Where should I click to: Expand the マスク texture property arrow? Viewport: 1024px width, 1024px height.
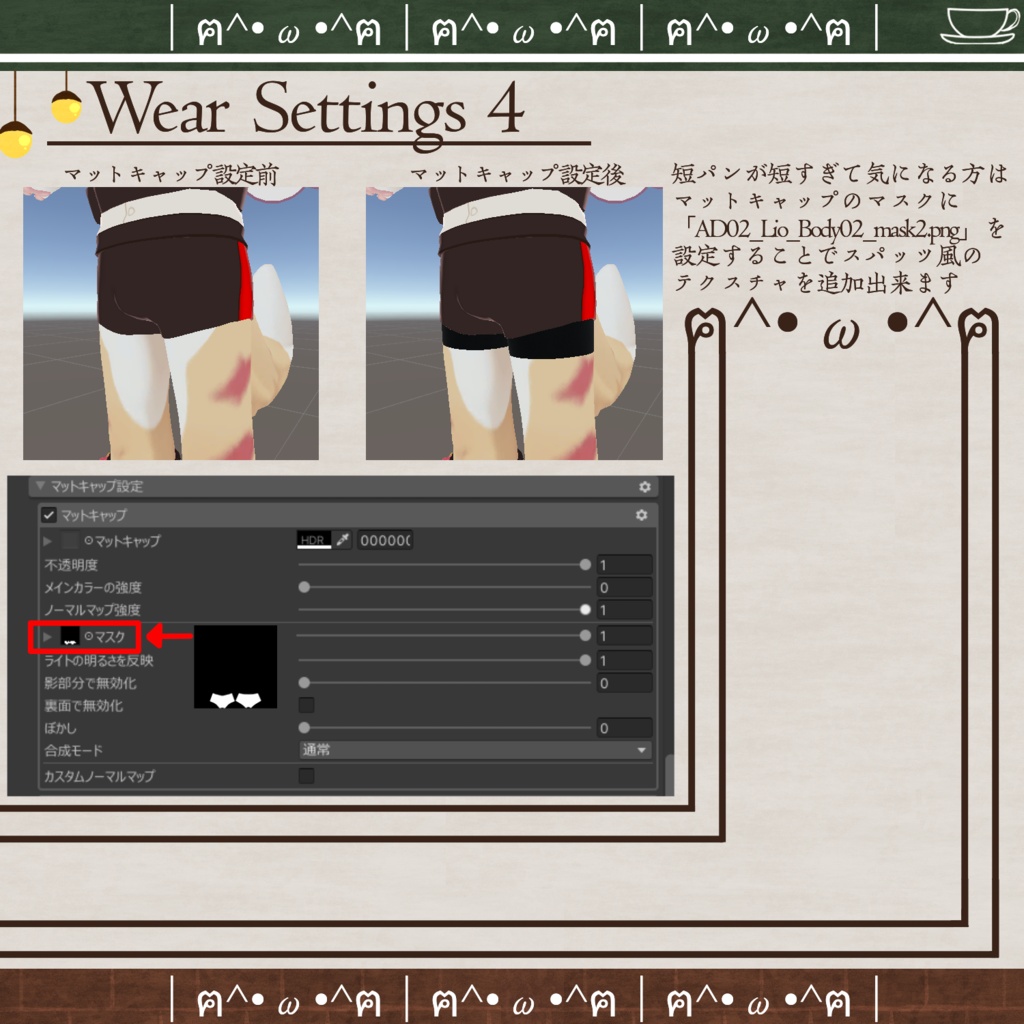pos(47,636)
